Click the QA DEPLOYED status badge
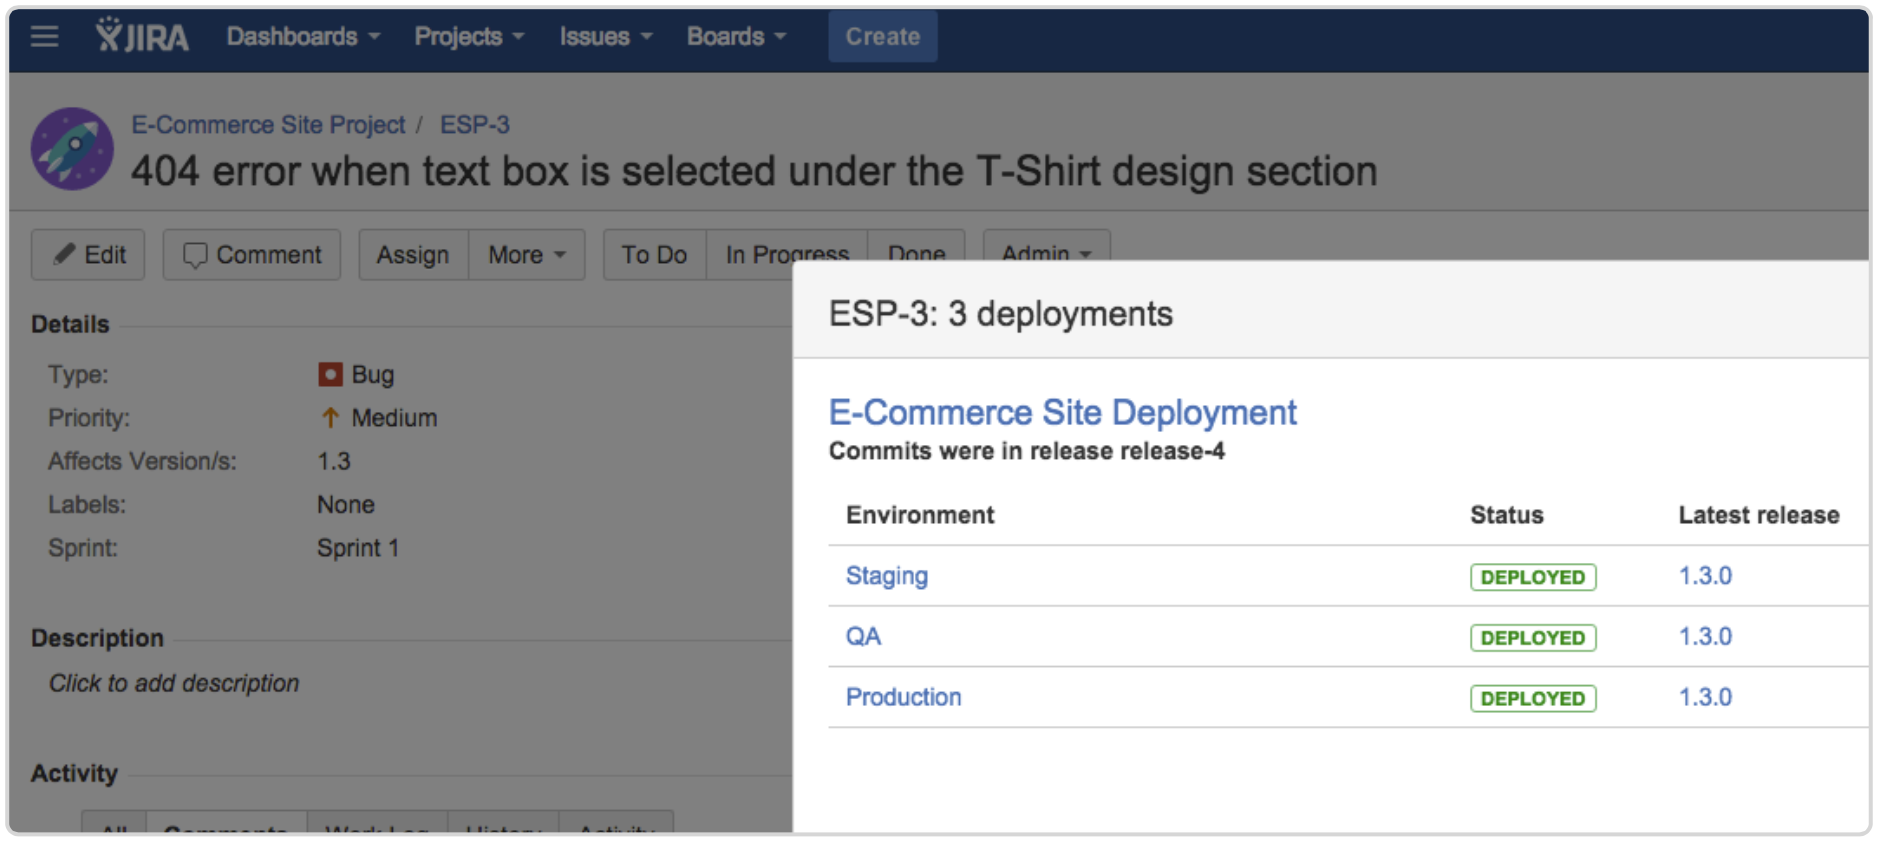The image size is (1880, 842). point(1533,638)
